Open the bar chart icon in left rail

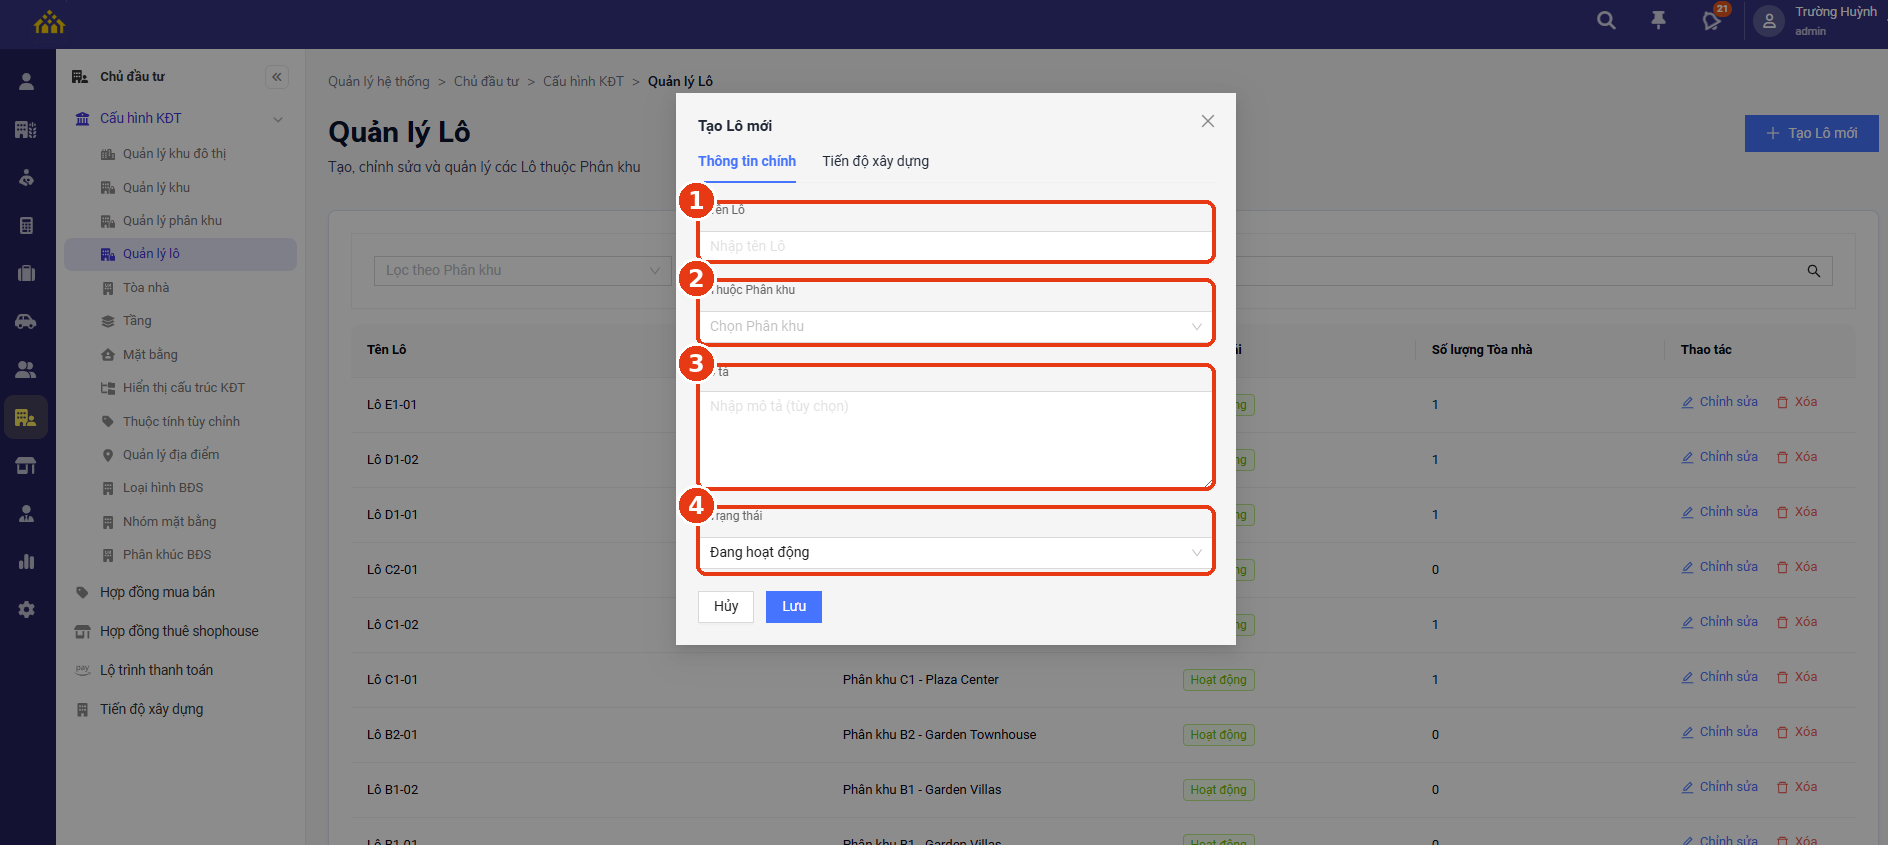point(27,562)
